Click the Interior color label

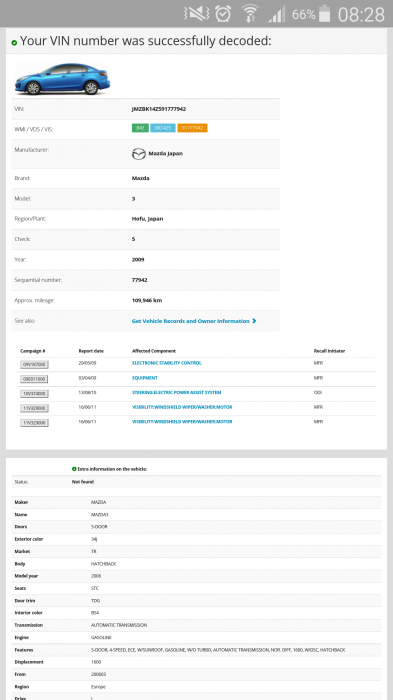pos(29,613)
